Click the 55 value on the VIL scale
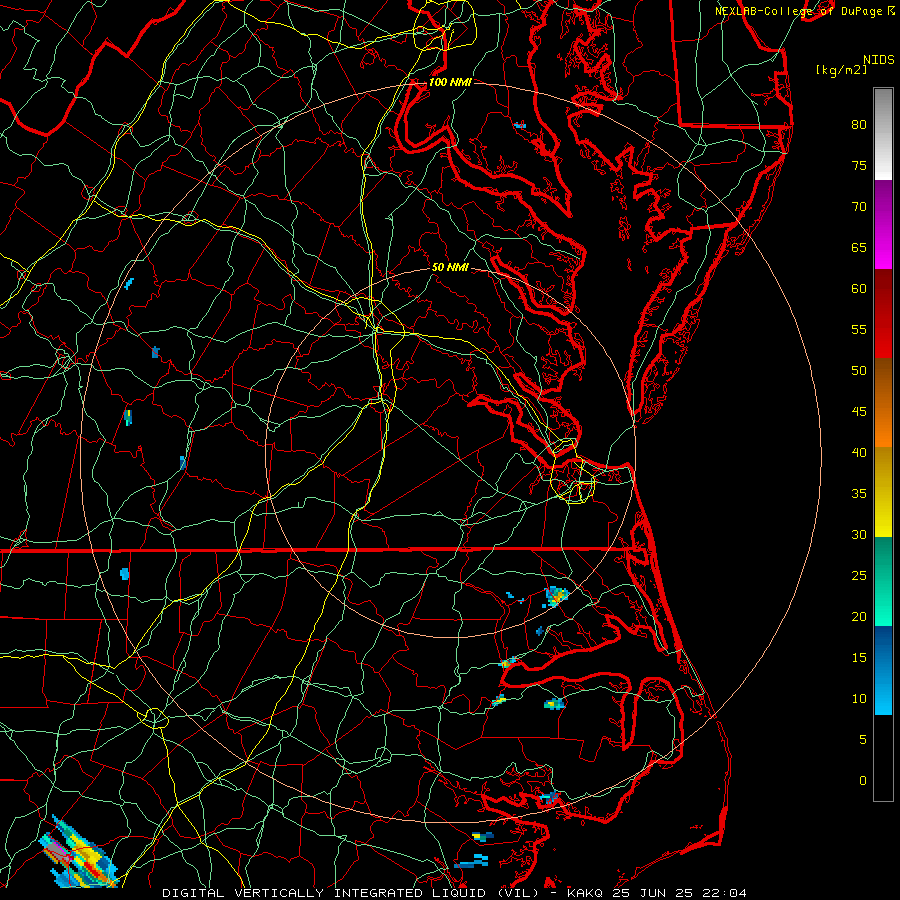 tap(859, 329)
